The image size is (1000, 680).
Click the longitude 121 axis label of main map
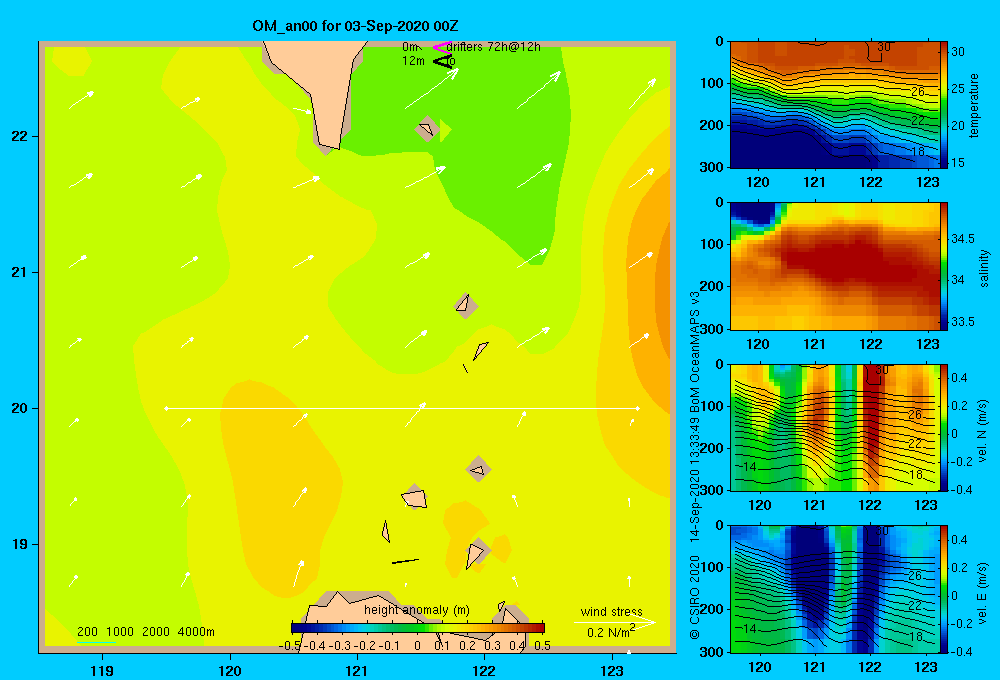(357, 670)
